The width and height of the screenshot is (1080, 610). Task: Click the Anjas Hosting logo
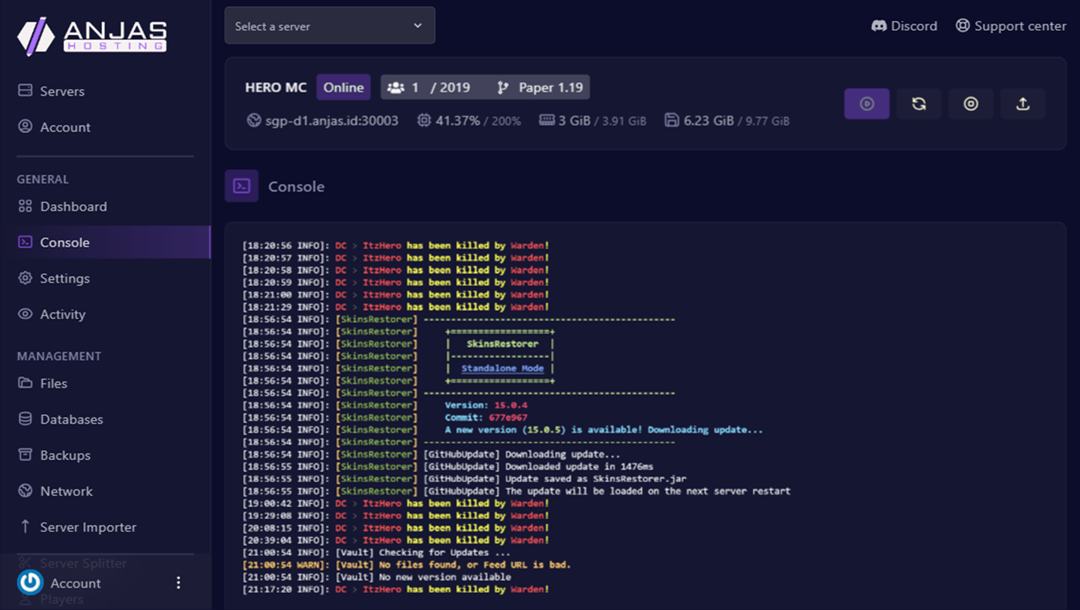[x=92, y=36]
